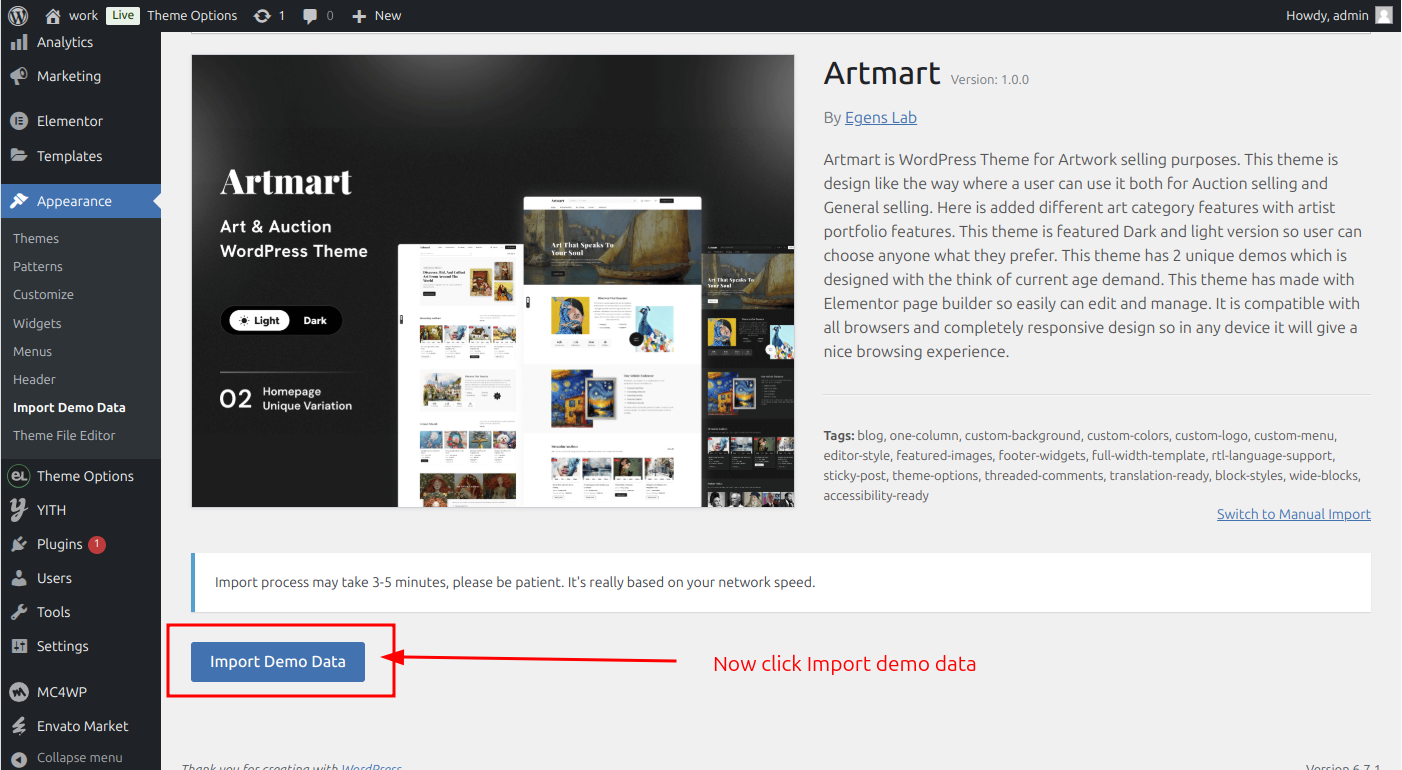1402x770 pixels.
Task: Click the import process notice text
Action: click(515, 582)
